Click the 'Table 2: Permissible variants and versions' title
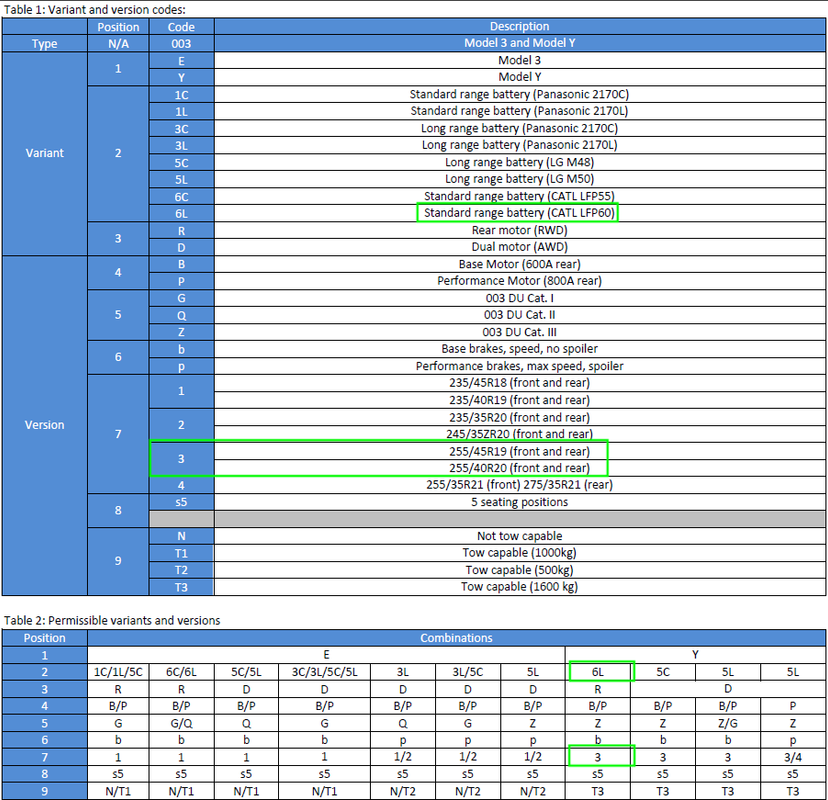This screenshot has height=800, width=828. click(x=111, y=620)
